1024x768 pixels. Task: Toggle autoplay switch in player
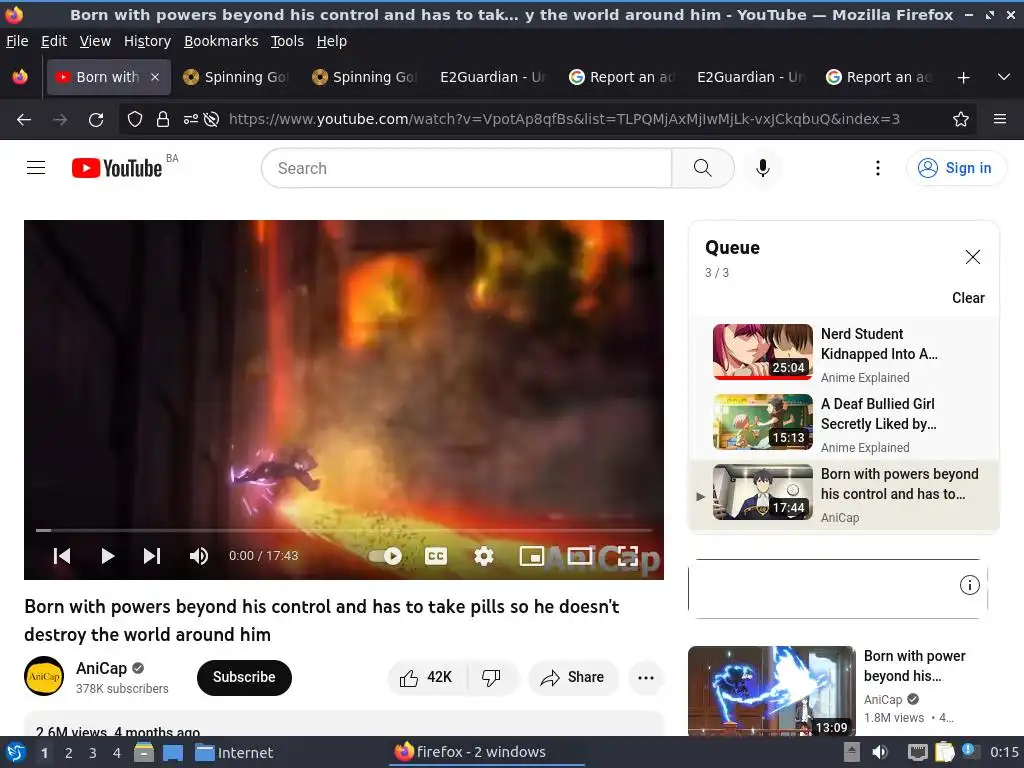click(385, 556)
